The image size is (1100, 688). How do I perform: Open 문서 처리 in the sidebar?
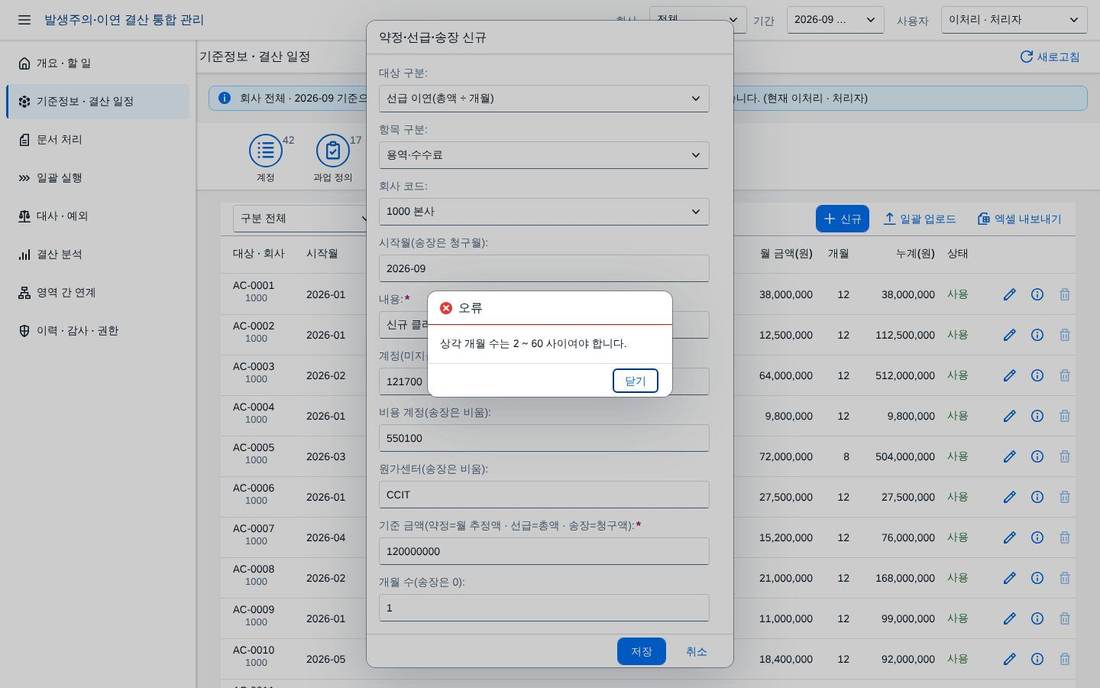pyautogui.click(x=98, y=140)
